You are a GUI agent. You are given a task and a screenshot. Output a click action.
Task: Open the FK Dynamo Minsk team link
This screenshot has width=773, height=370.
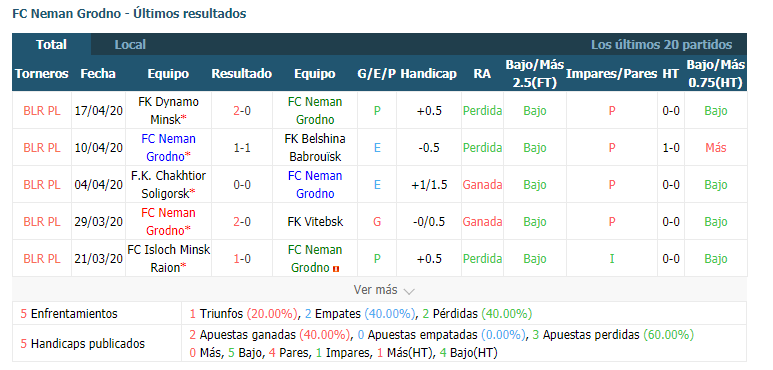(168, 110)
